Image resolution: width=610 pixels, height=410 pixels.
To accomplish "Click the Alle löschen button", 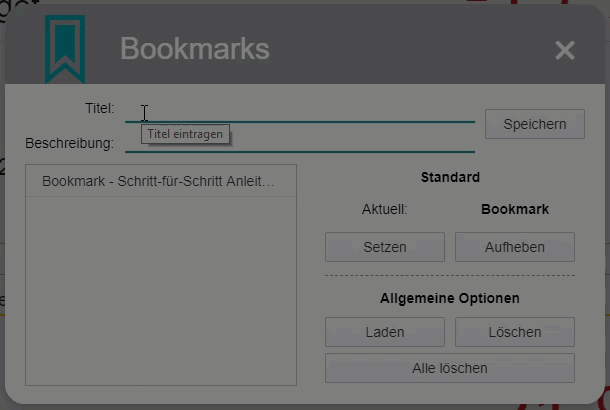I will point(450,368).
